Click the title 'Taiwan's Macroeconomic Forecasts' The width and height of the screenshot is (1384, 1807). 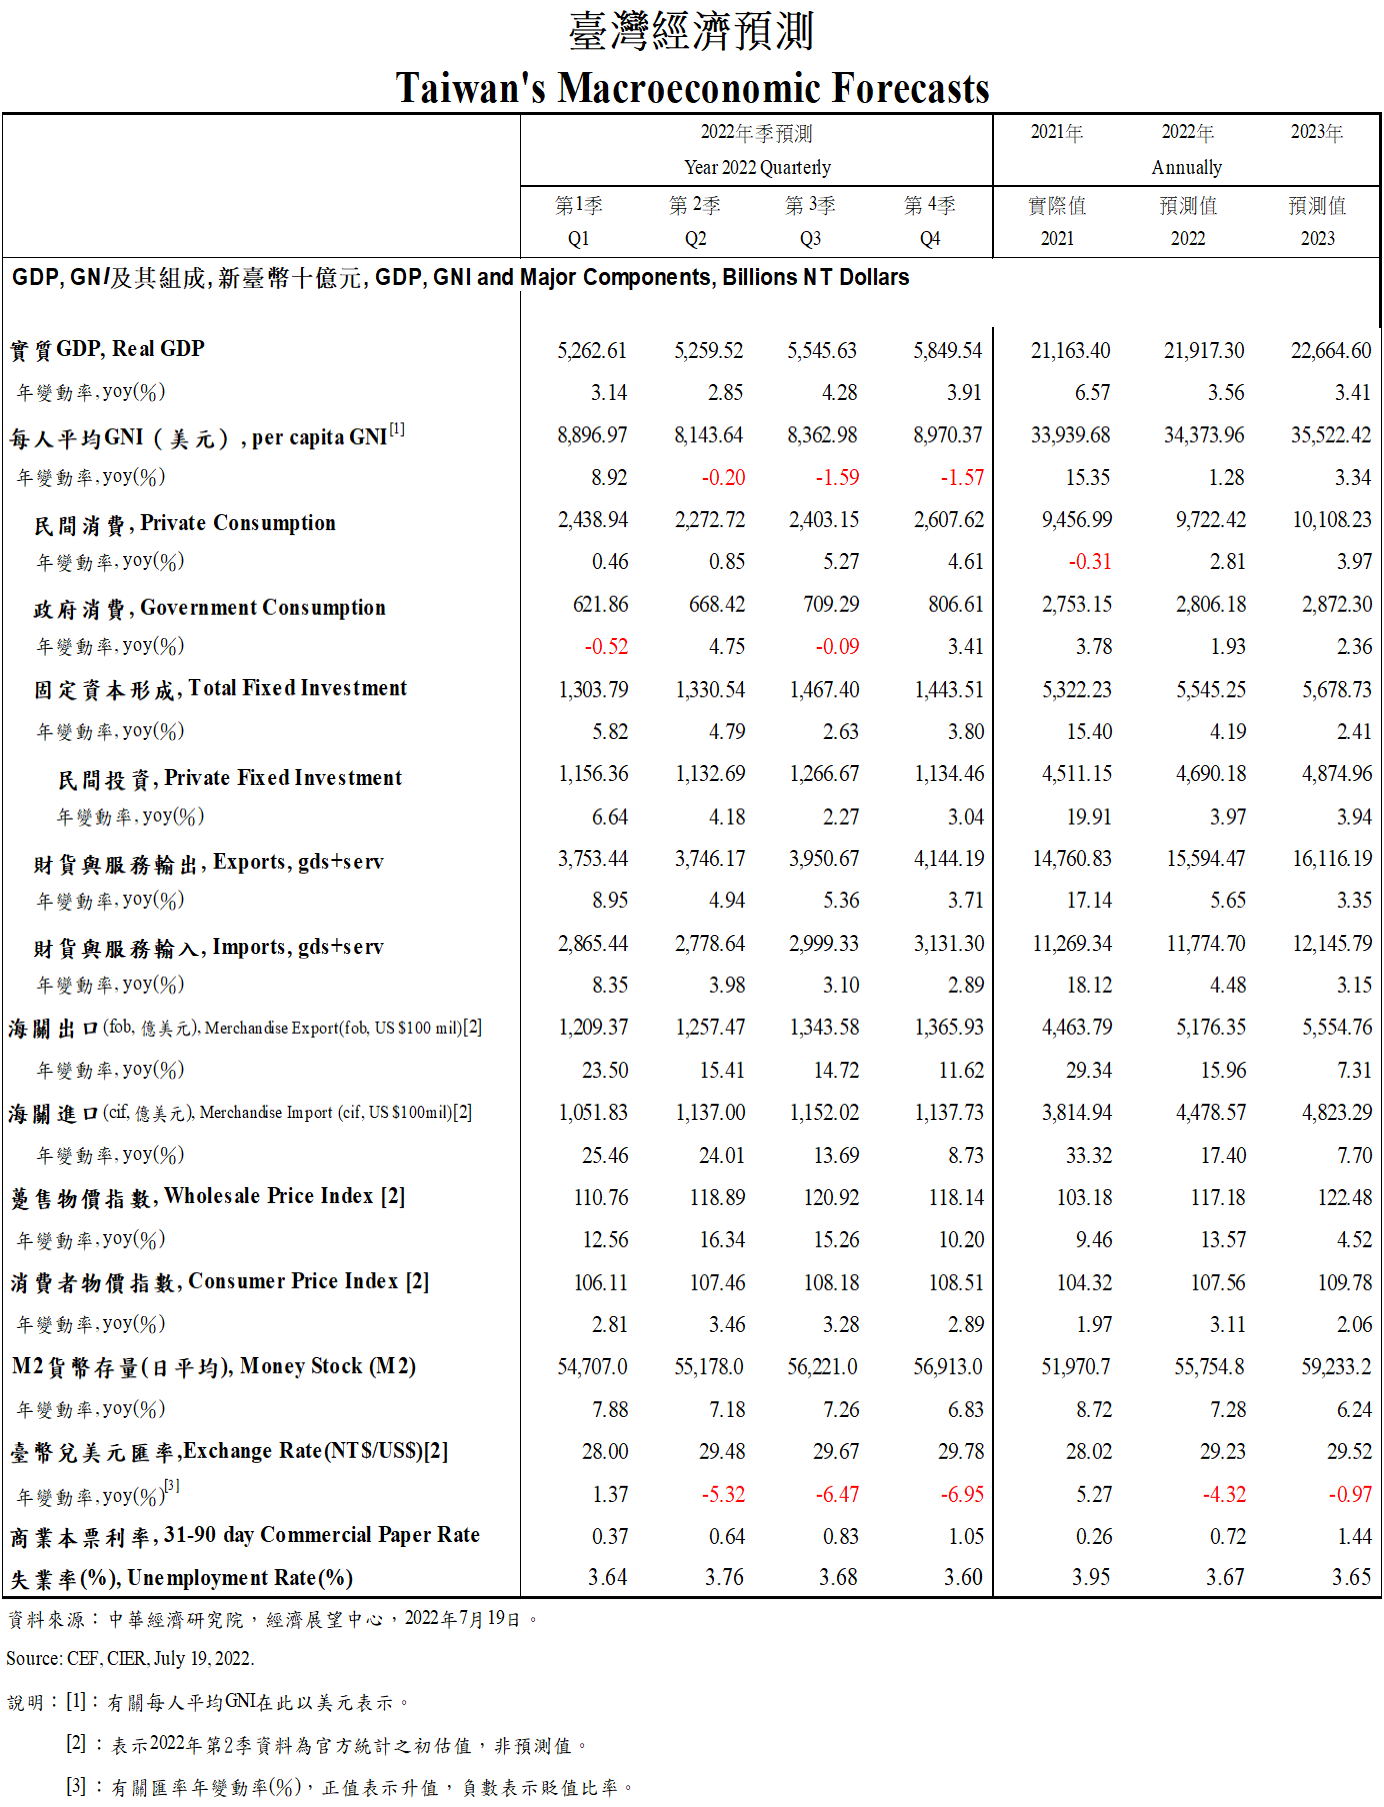[692, 88]
